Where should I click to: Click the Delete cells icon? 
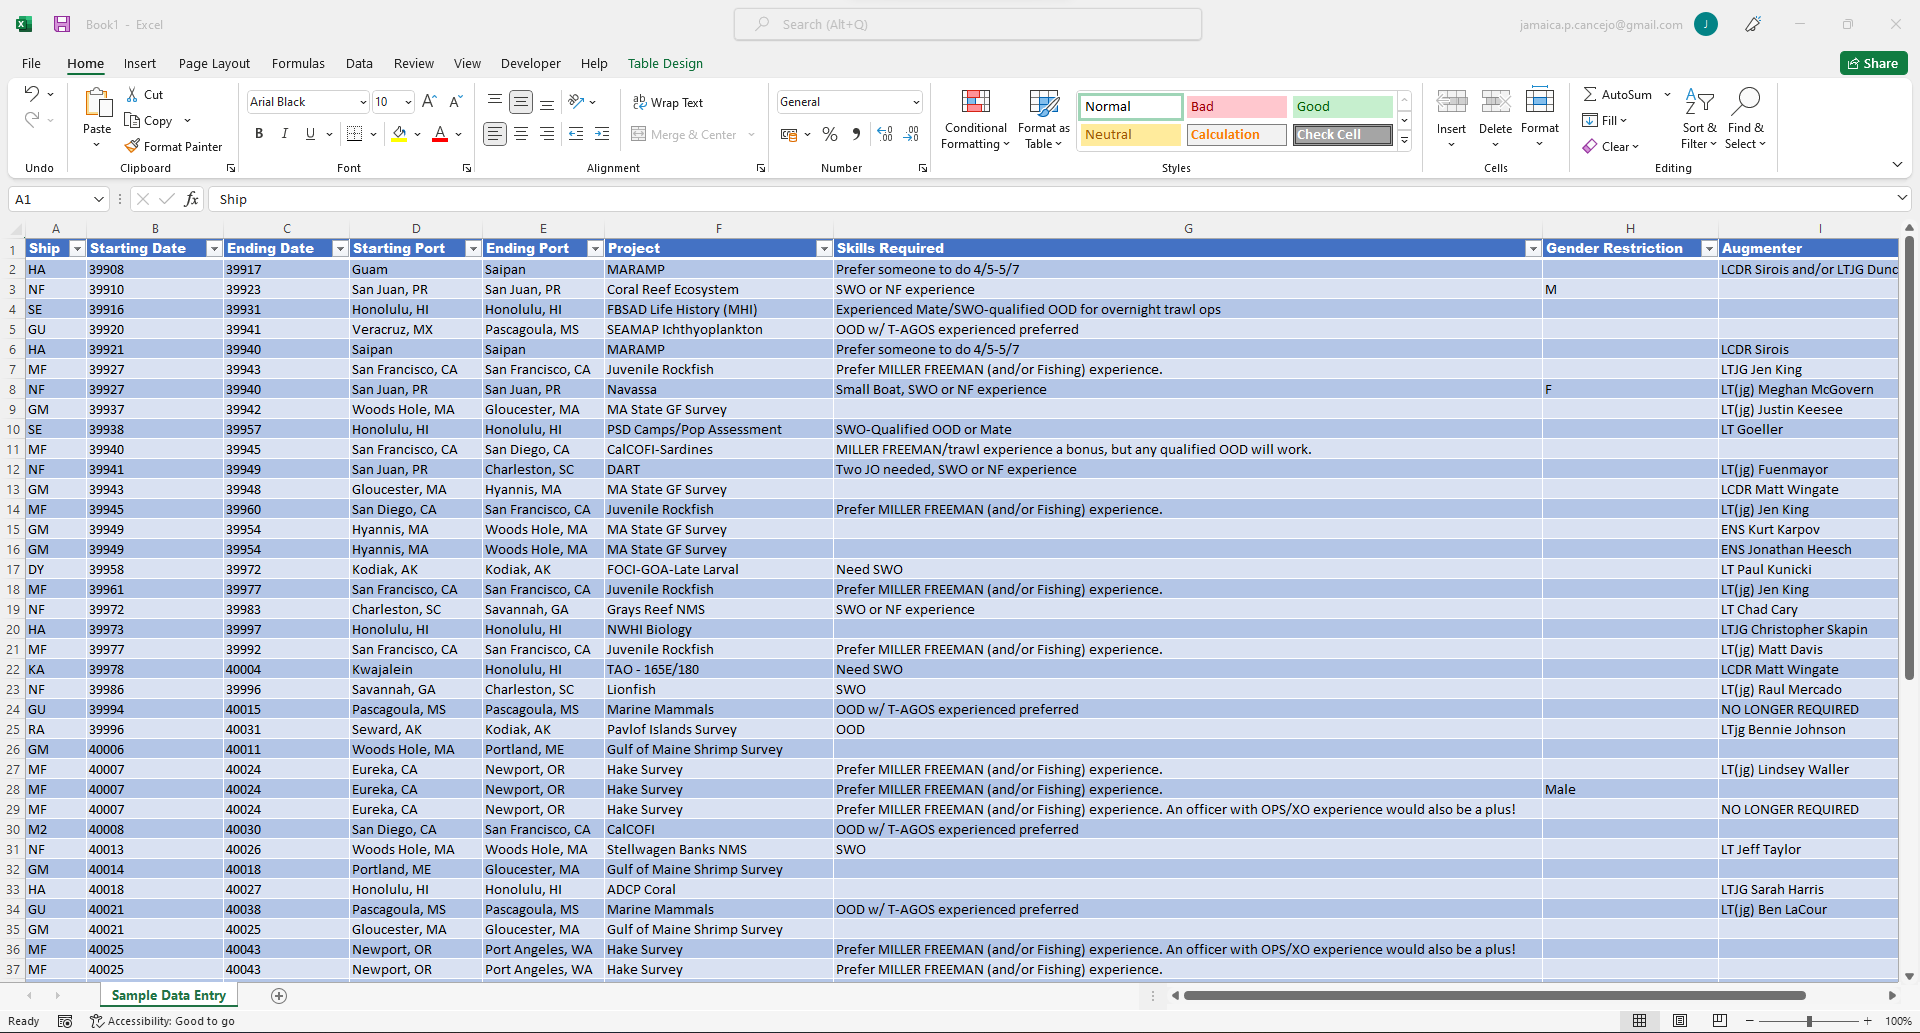[x=1495, y=101]
